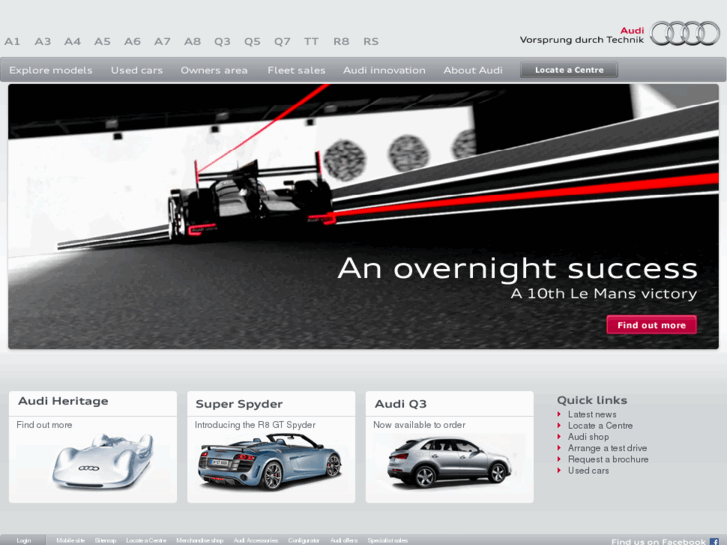
Task: Open the Configurator footer link
Action: click(x=304, y=540)
